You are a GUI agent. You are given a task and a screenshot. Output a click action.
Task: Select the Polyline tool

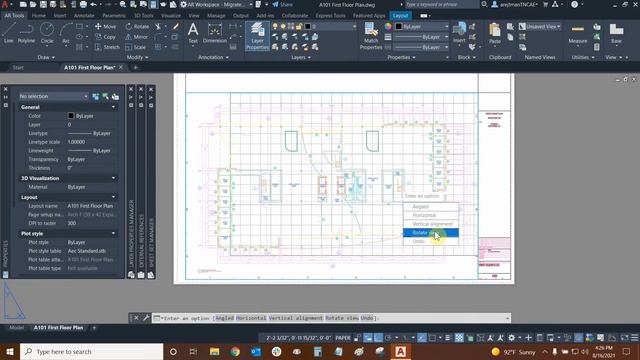(x=26, y=33)
